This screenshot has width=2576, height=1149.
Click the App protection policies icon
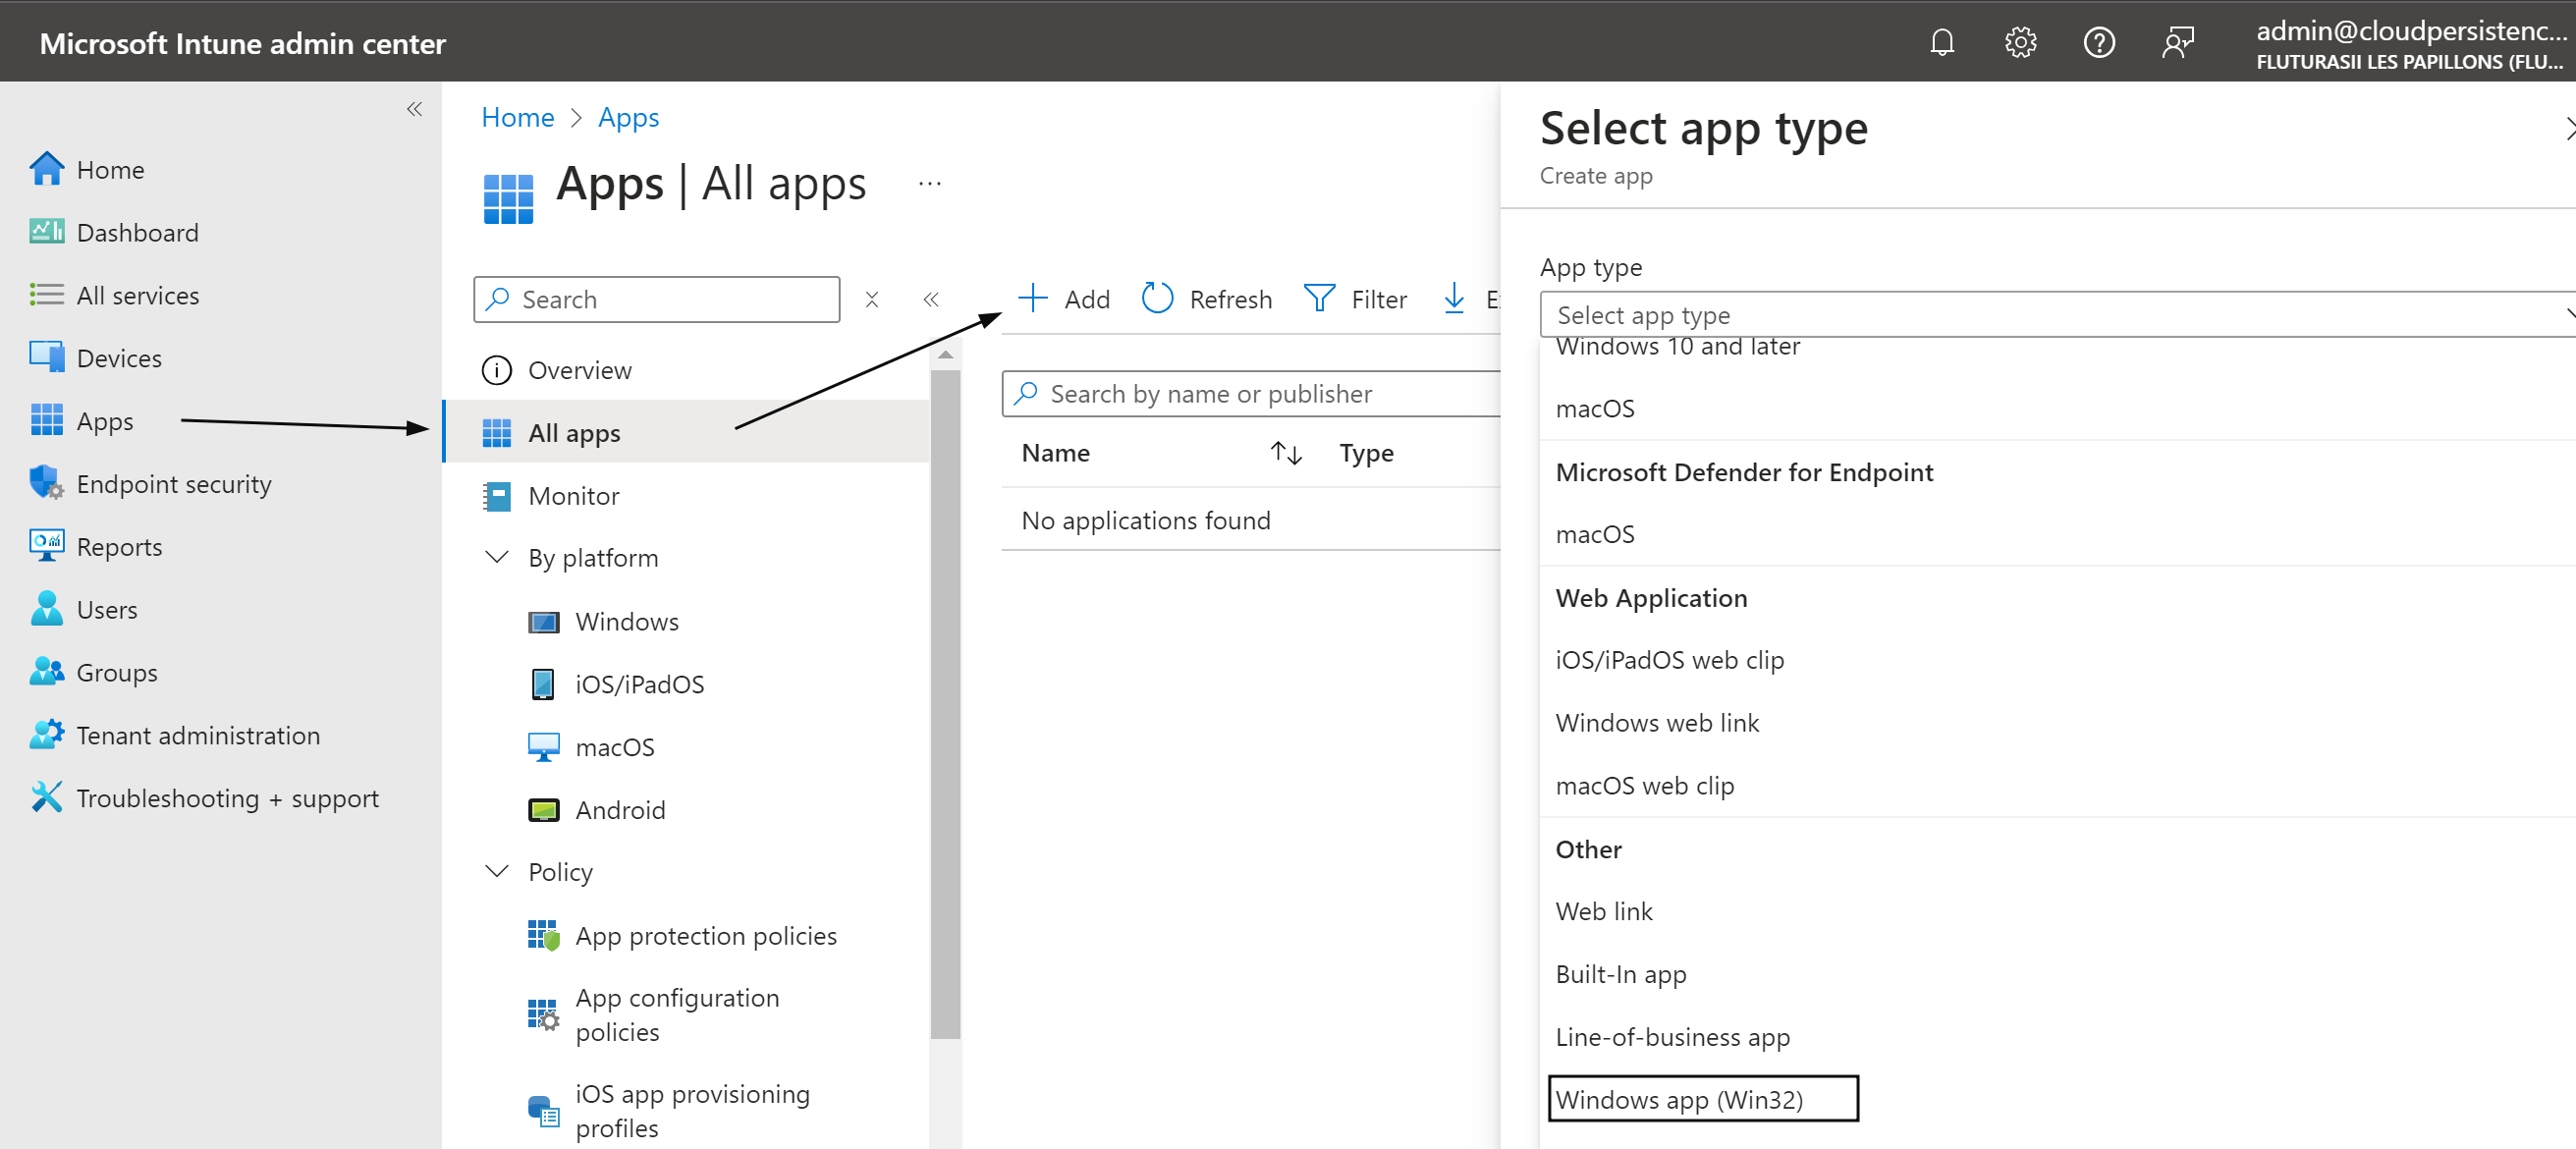(x=544, y=936)
